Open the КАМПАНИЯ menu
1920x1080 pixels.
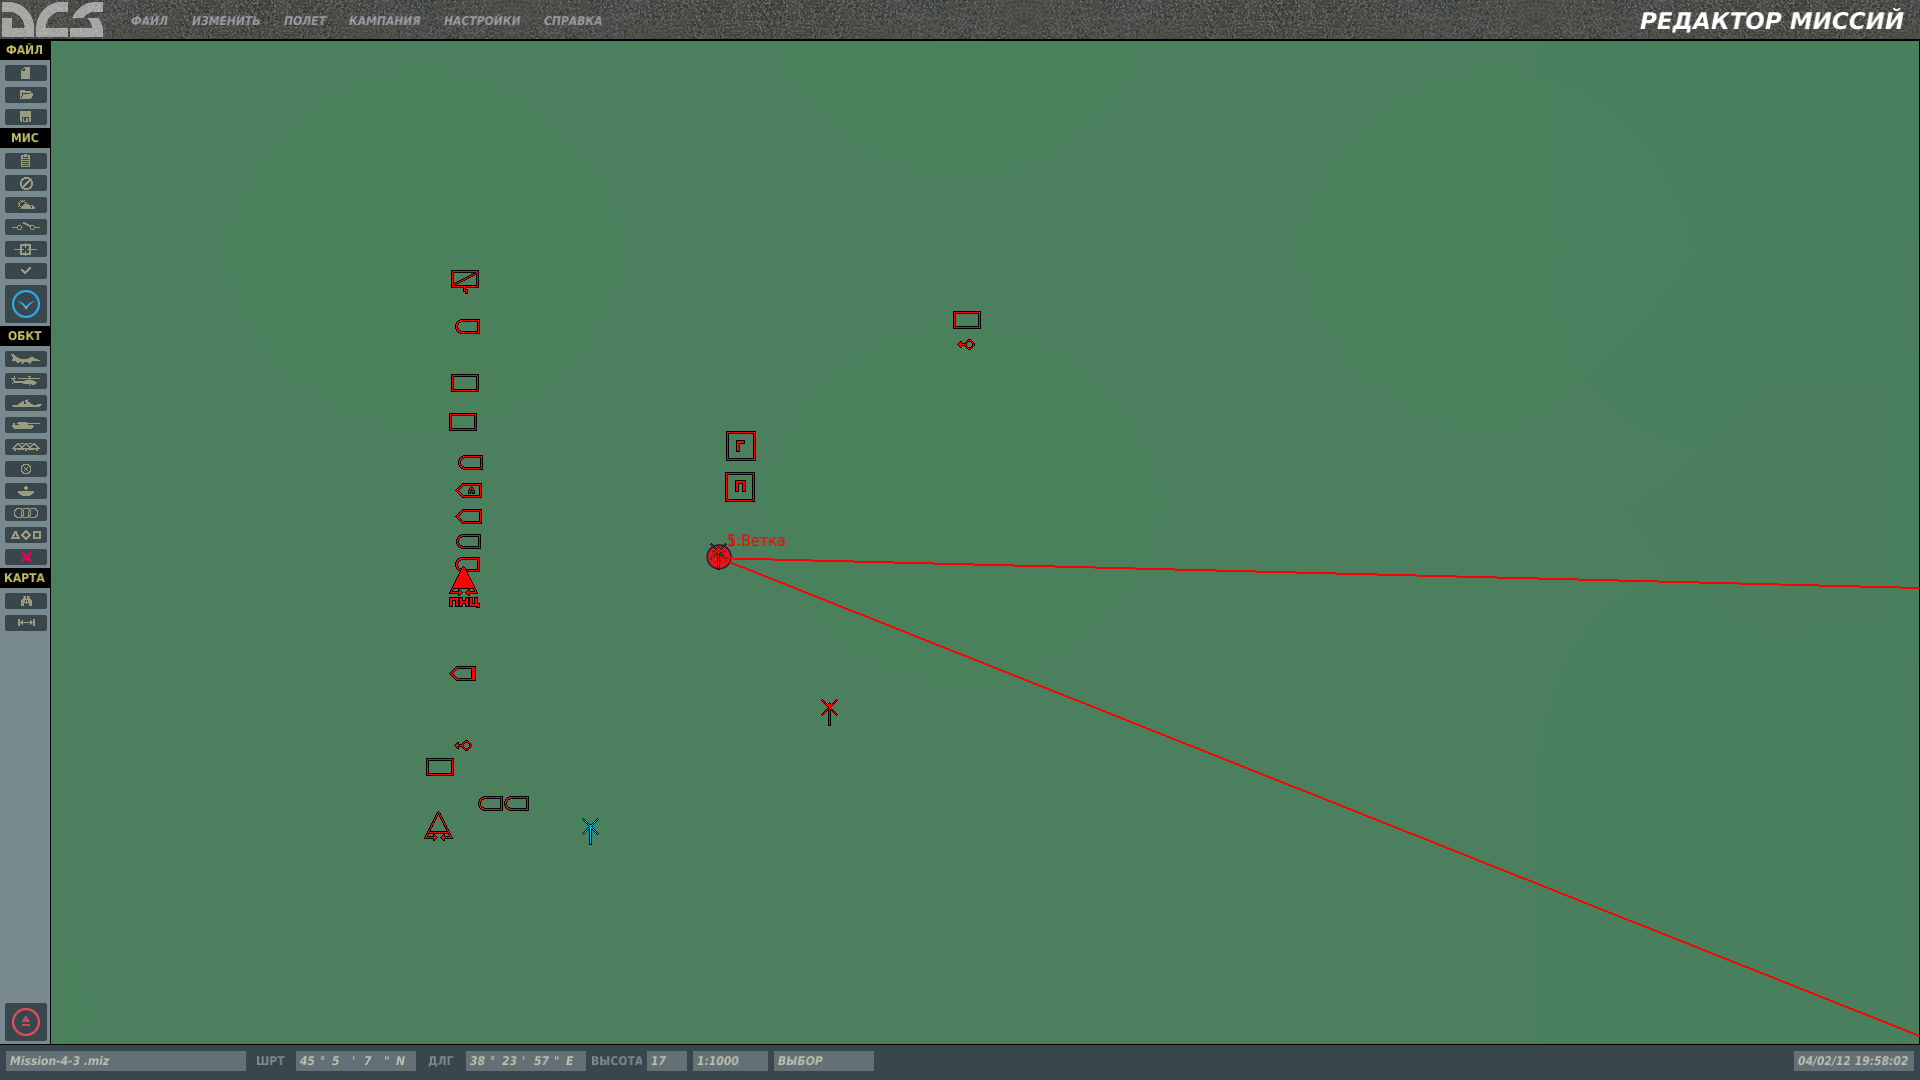click(384, 21)
